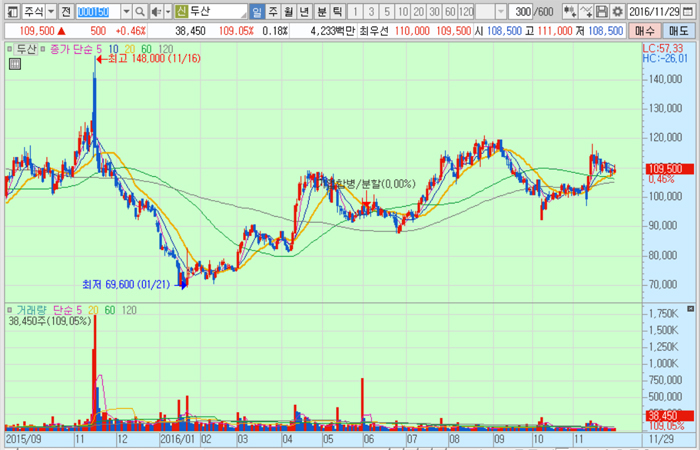Select the 틱 tick chart tab

point(337,11)
